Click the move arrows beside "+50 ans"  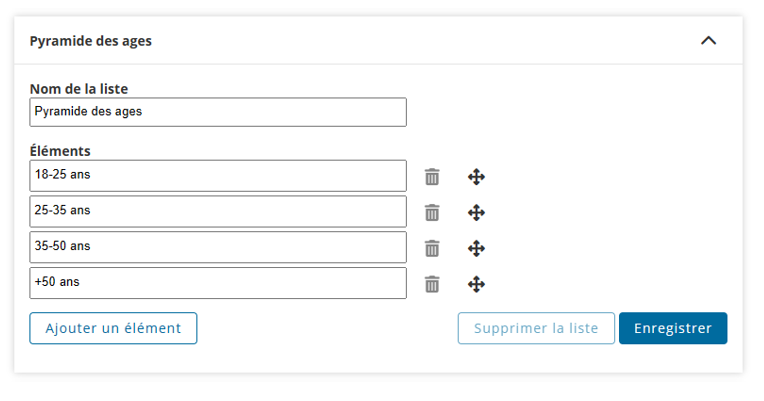(x=477, y=284)
